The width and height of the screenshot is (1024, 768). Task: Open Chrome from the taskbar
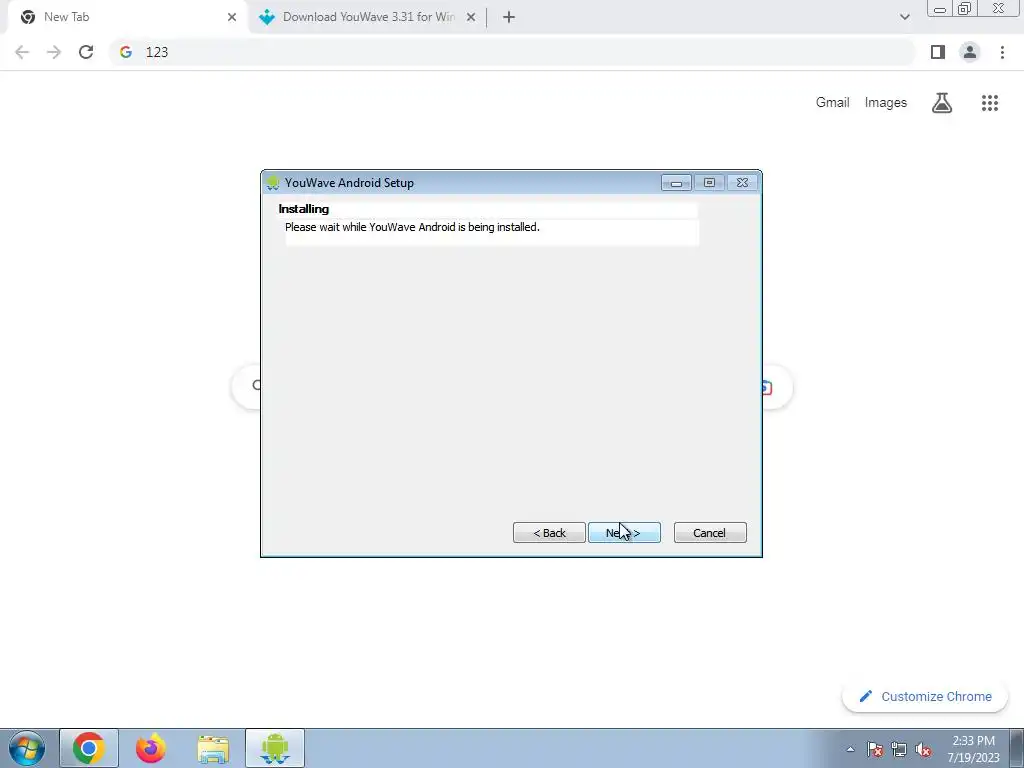click(x=89, y=748)
